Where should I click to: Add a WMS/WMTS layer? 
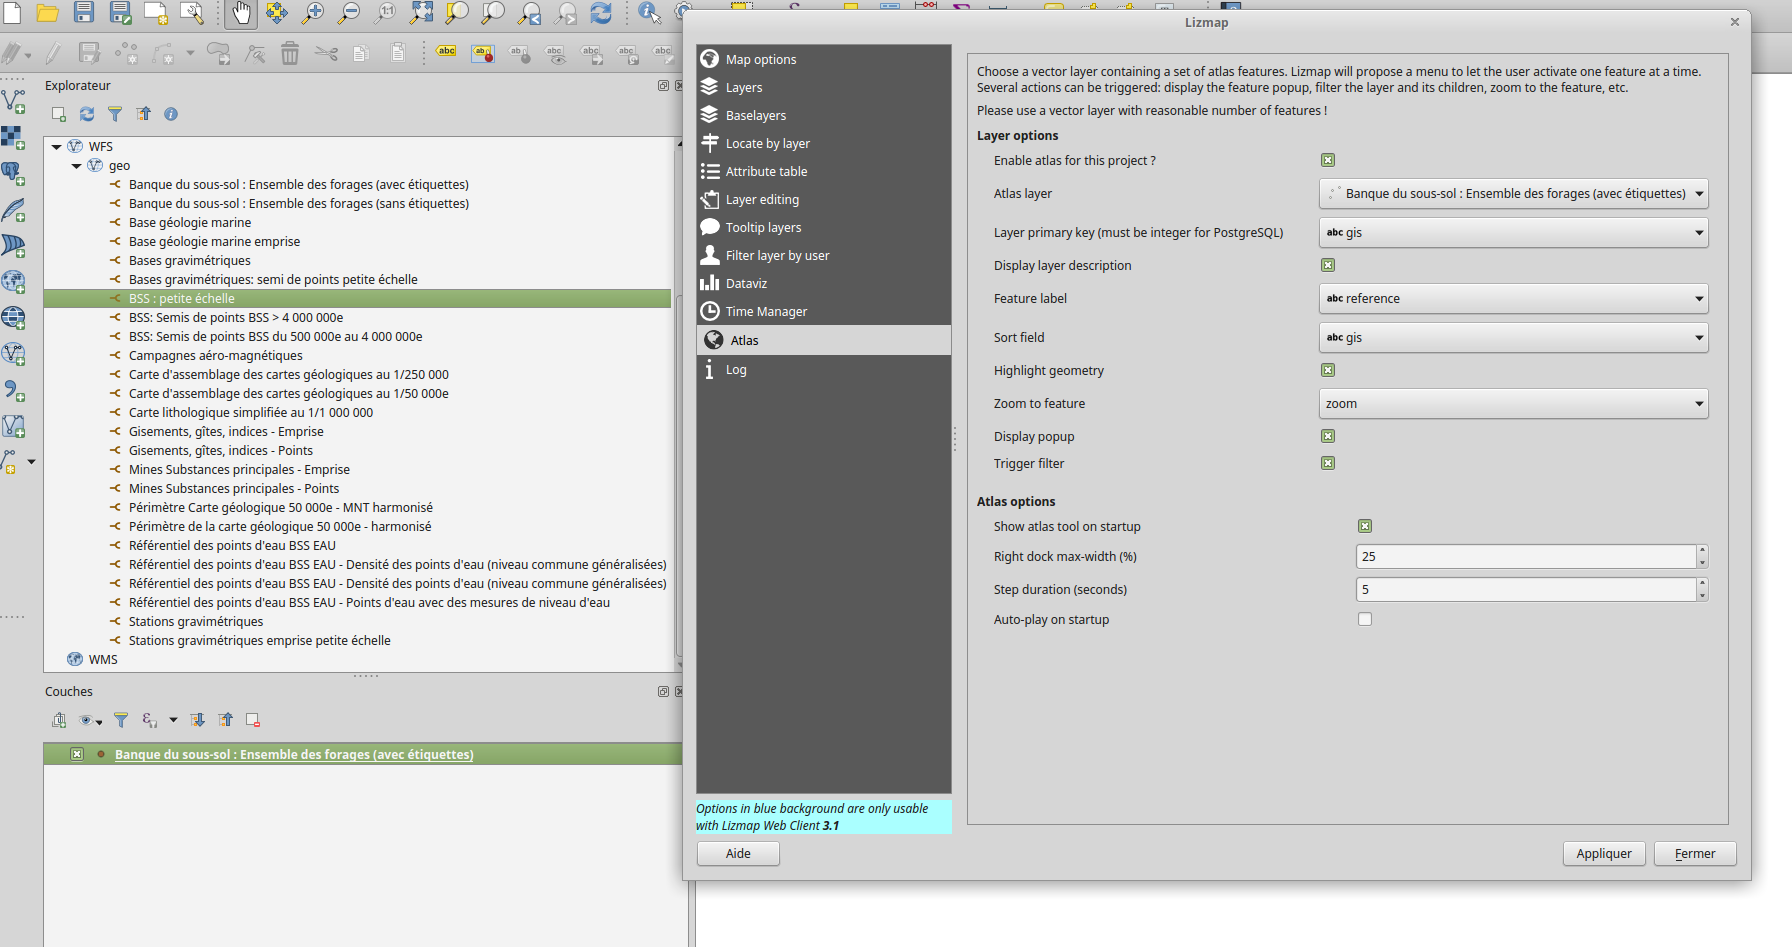(14, 282)
